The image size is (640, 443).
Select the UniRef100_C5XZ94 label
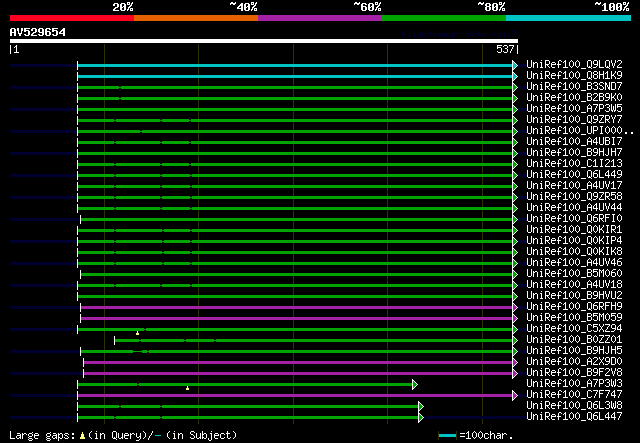574,329
